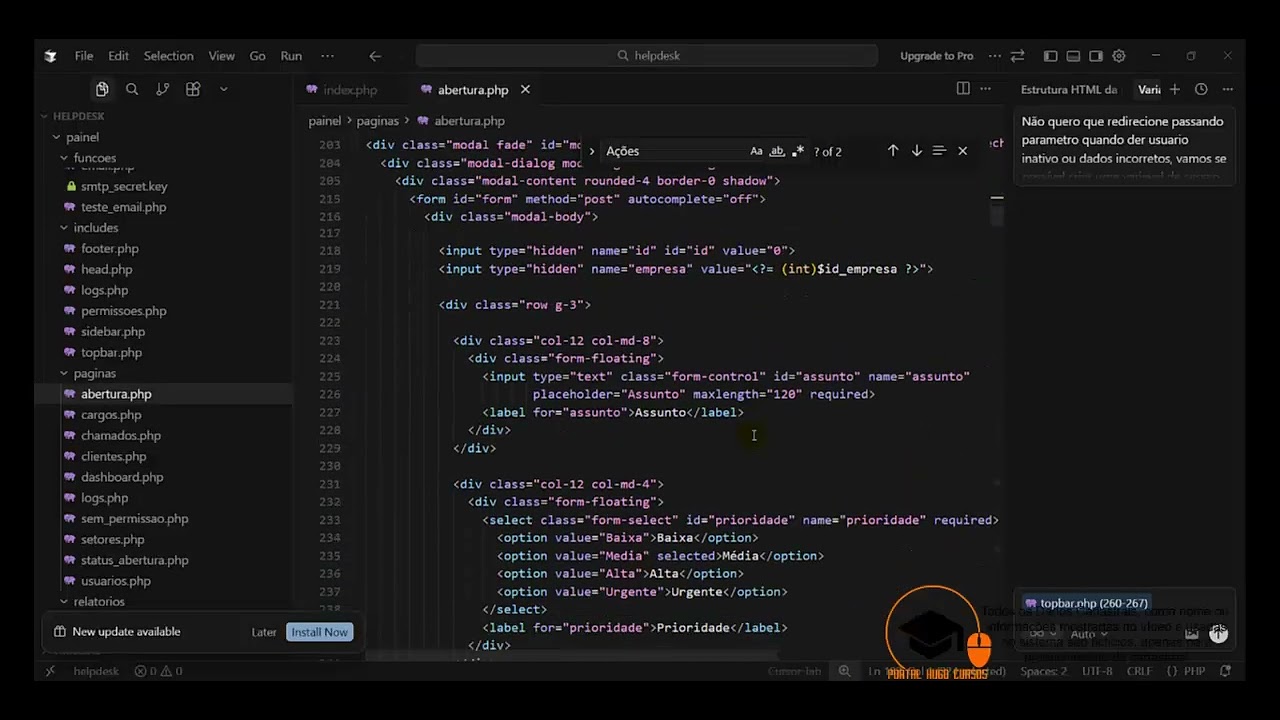Image resolution: width=1280 pixels, height=720 pixels.
Task: Go to the previous find match
Action: 893,151
